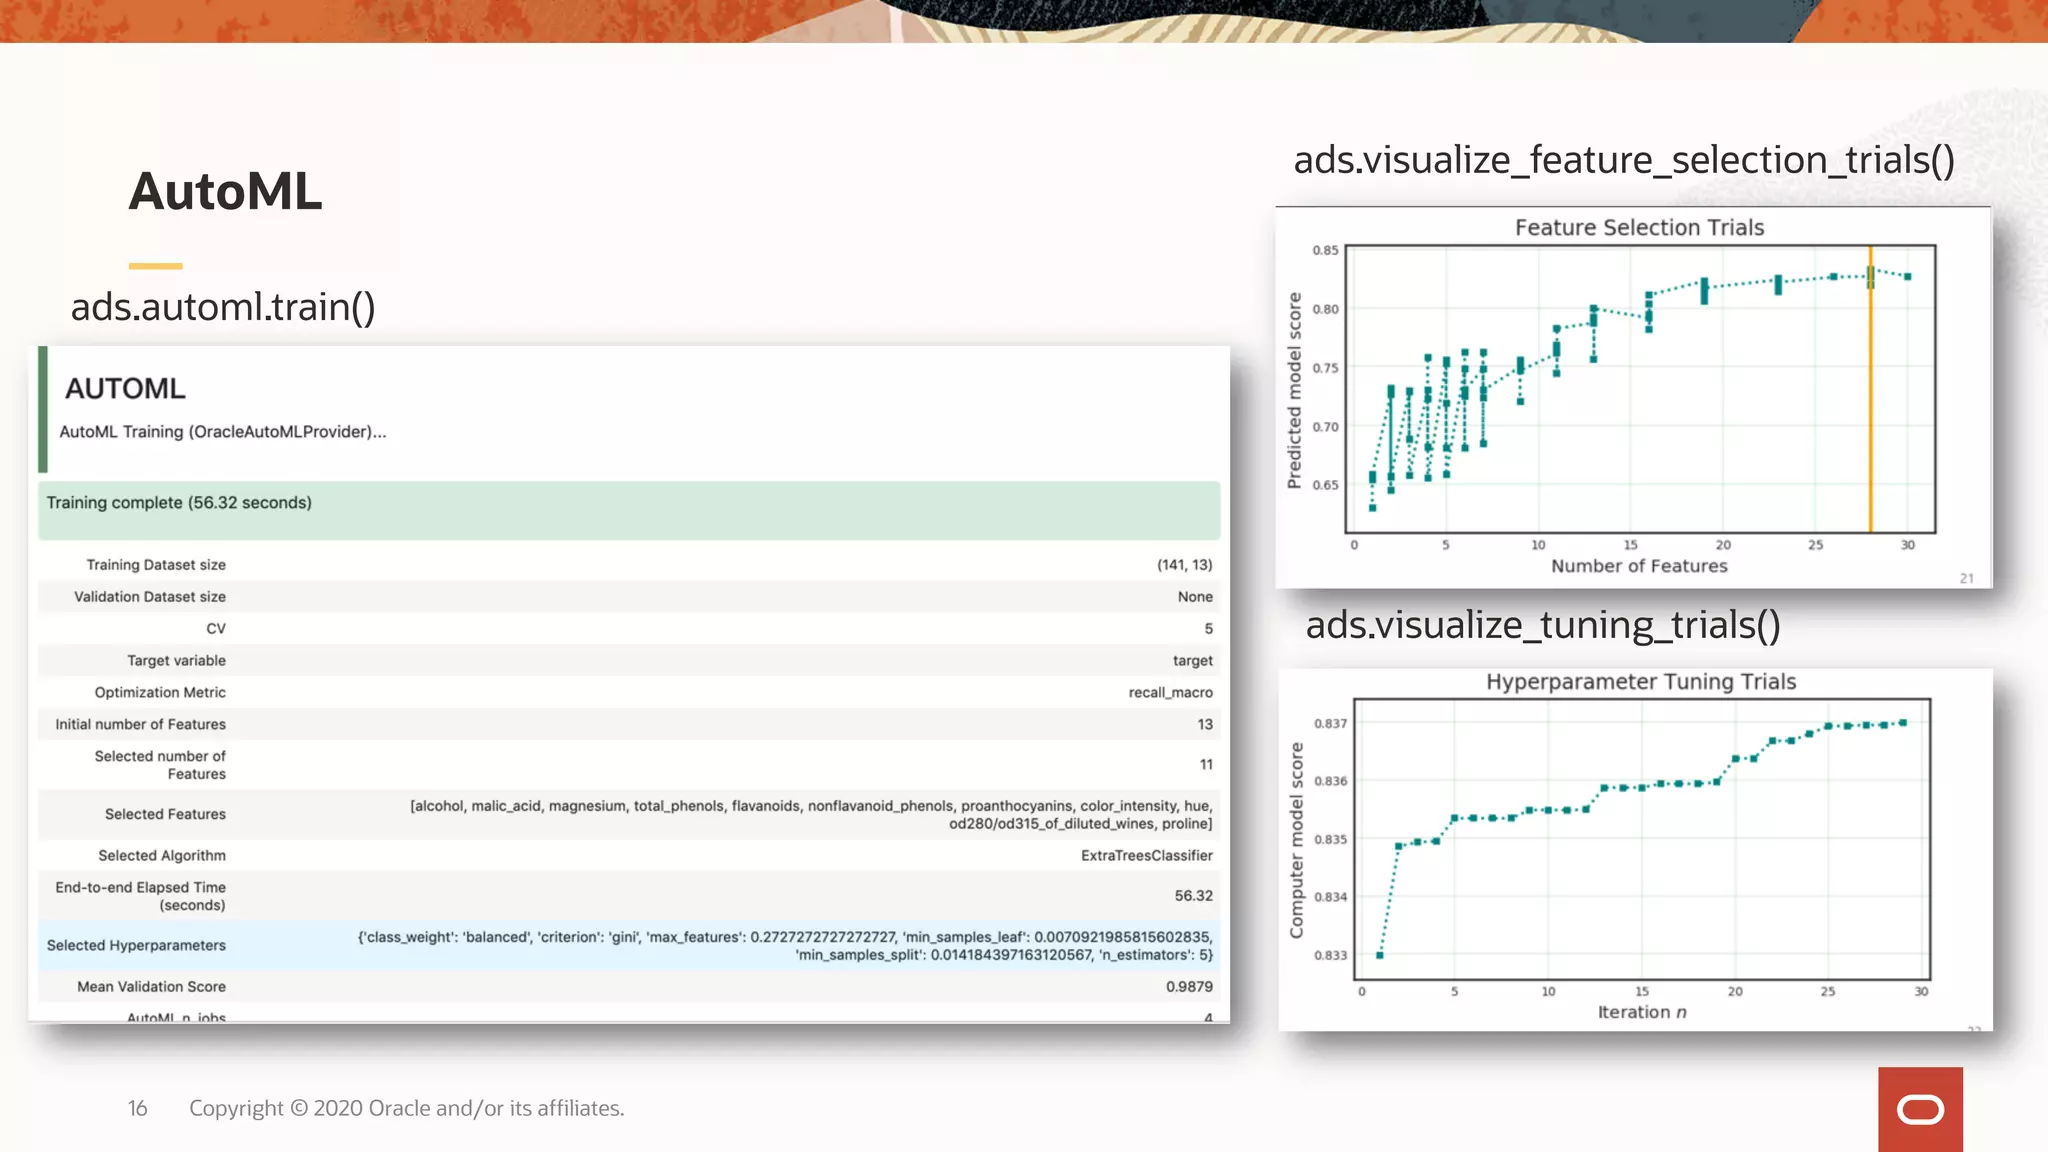2048x1152 pixels.
Task: Select the Validation Dataset size label
Action: [150, 597]
